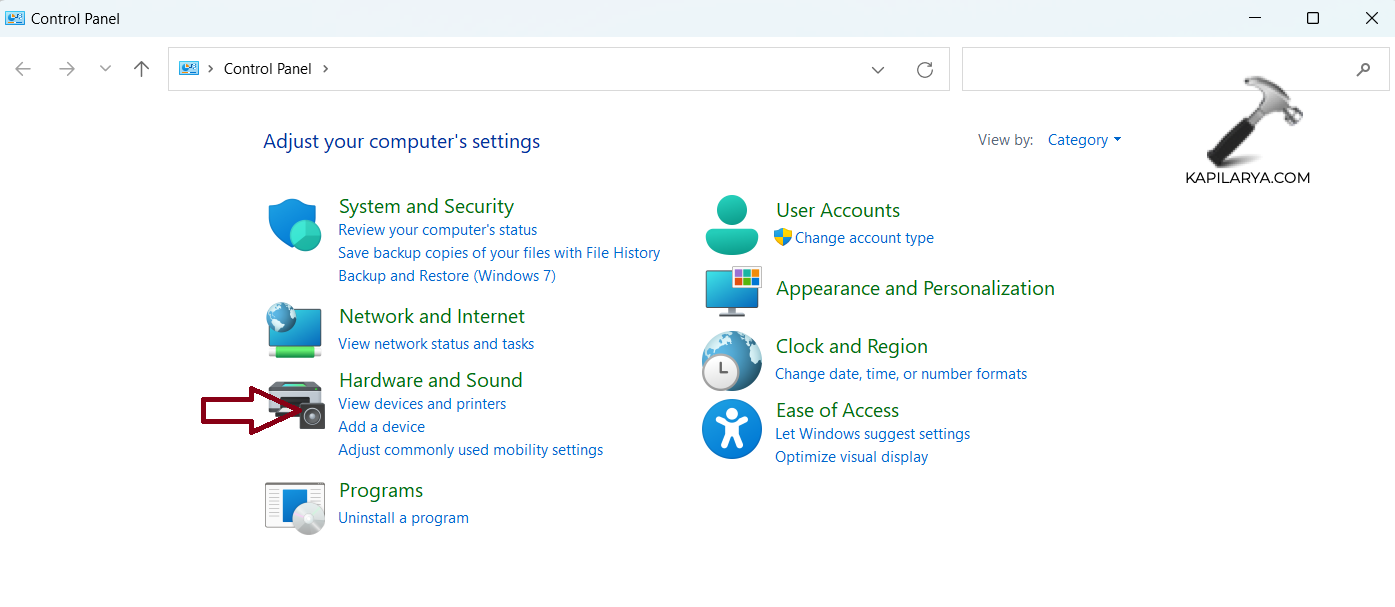
Task: Open the address bar history dropdown
Action: 878,69
